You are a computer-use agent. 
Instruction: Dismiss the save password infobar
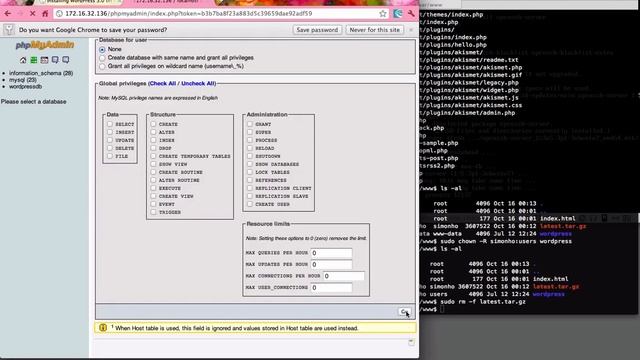[x=411, y=30]
